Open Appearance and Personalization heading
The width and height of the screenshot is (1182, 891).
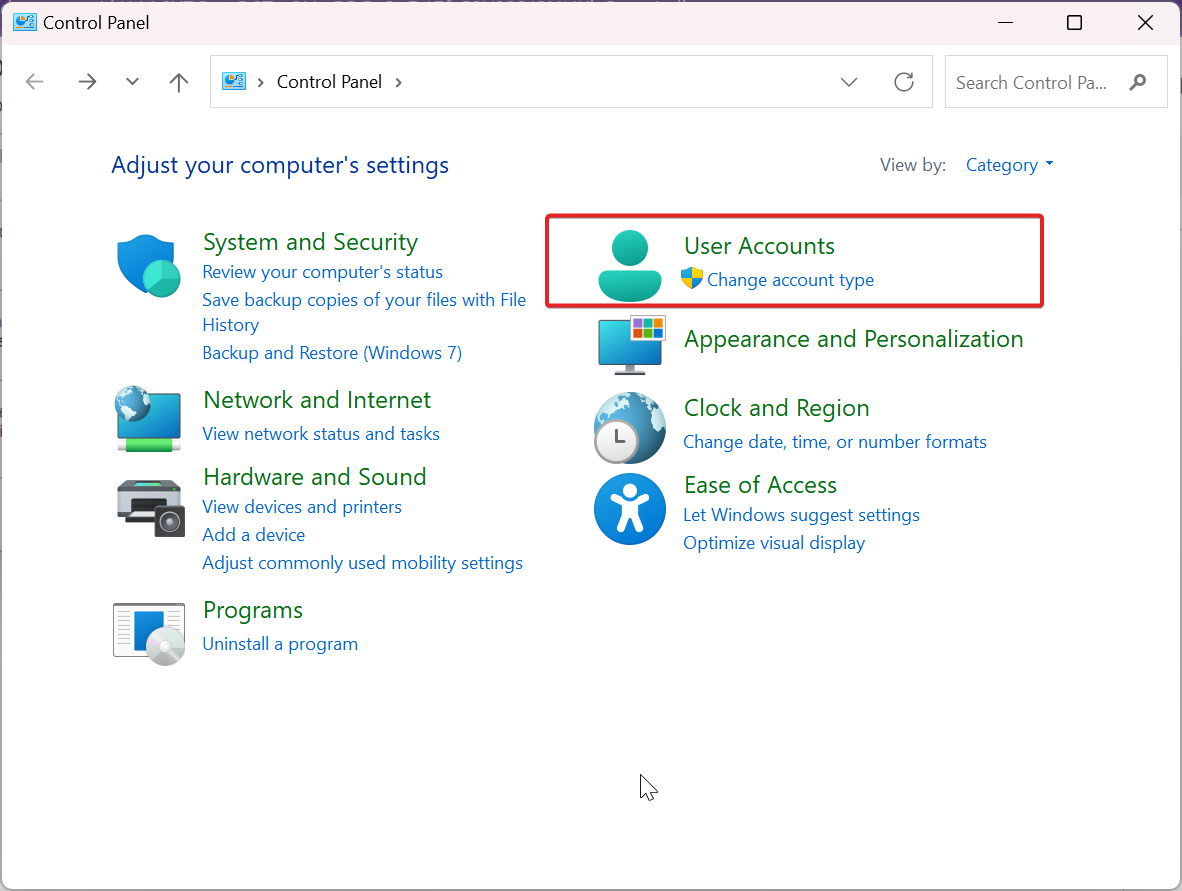click(x=853, y=339)
